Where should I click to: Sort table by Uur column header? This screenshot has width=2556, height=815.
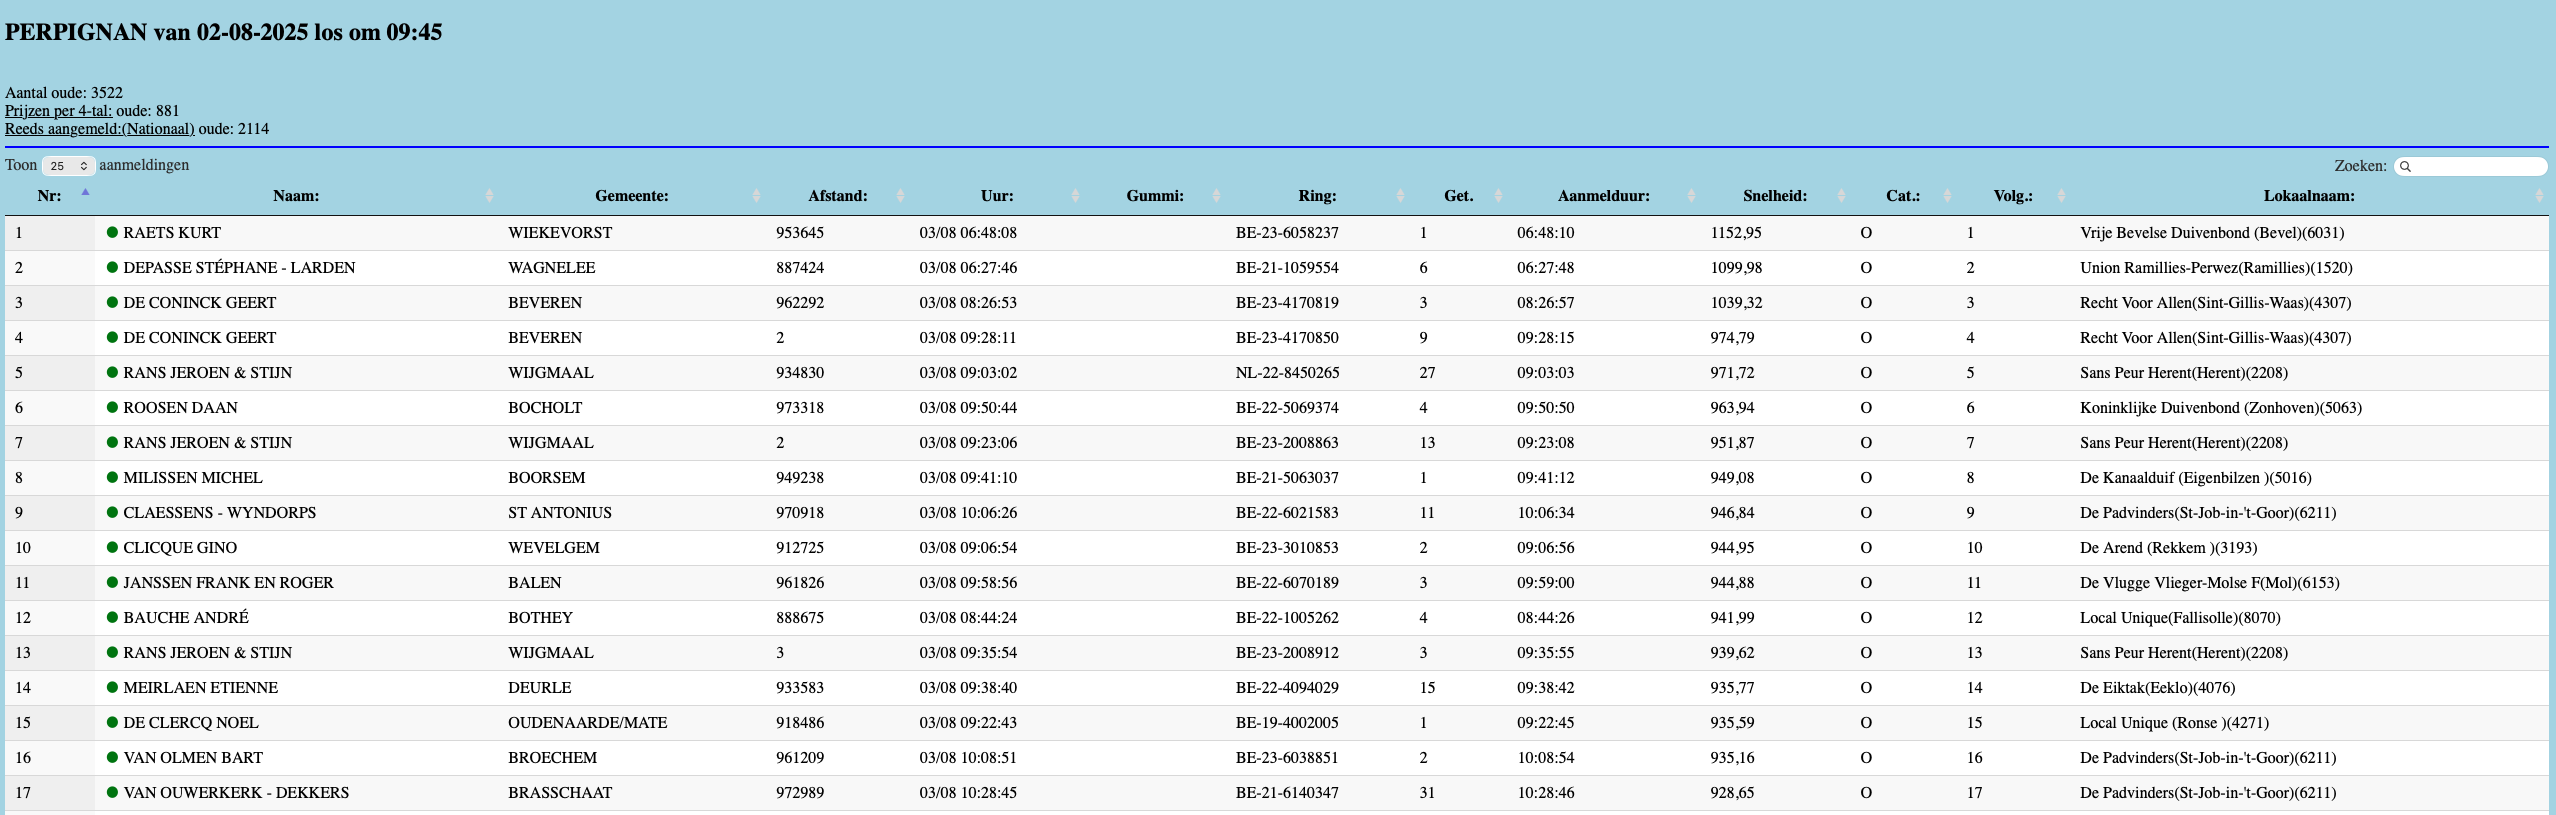996,196
